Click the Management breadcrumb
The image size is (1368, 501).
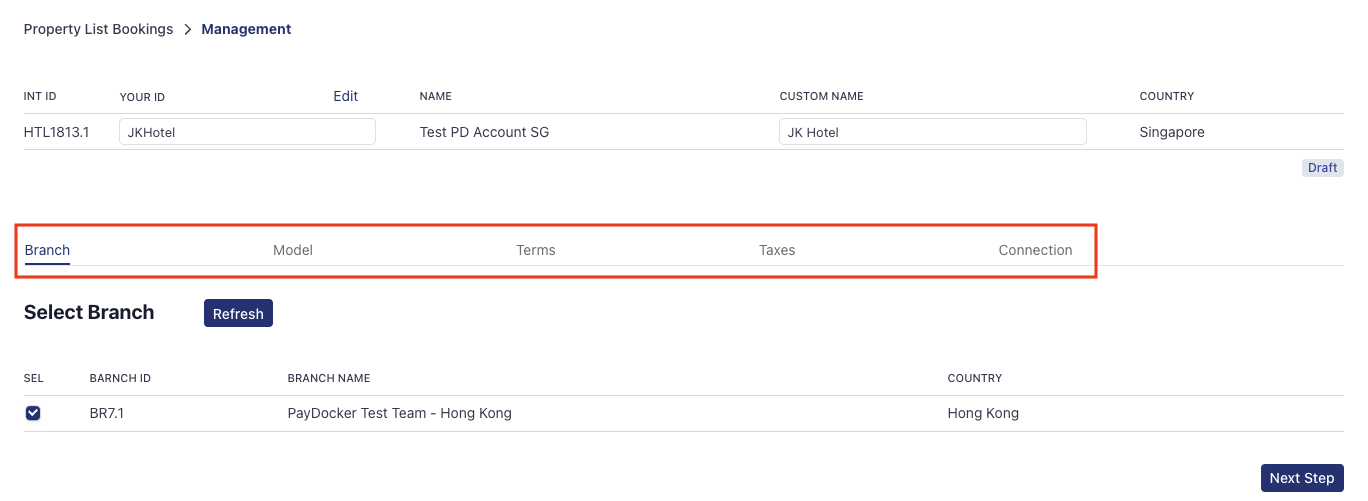[x=246, y=29]
